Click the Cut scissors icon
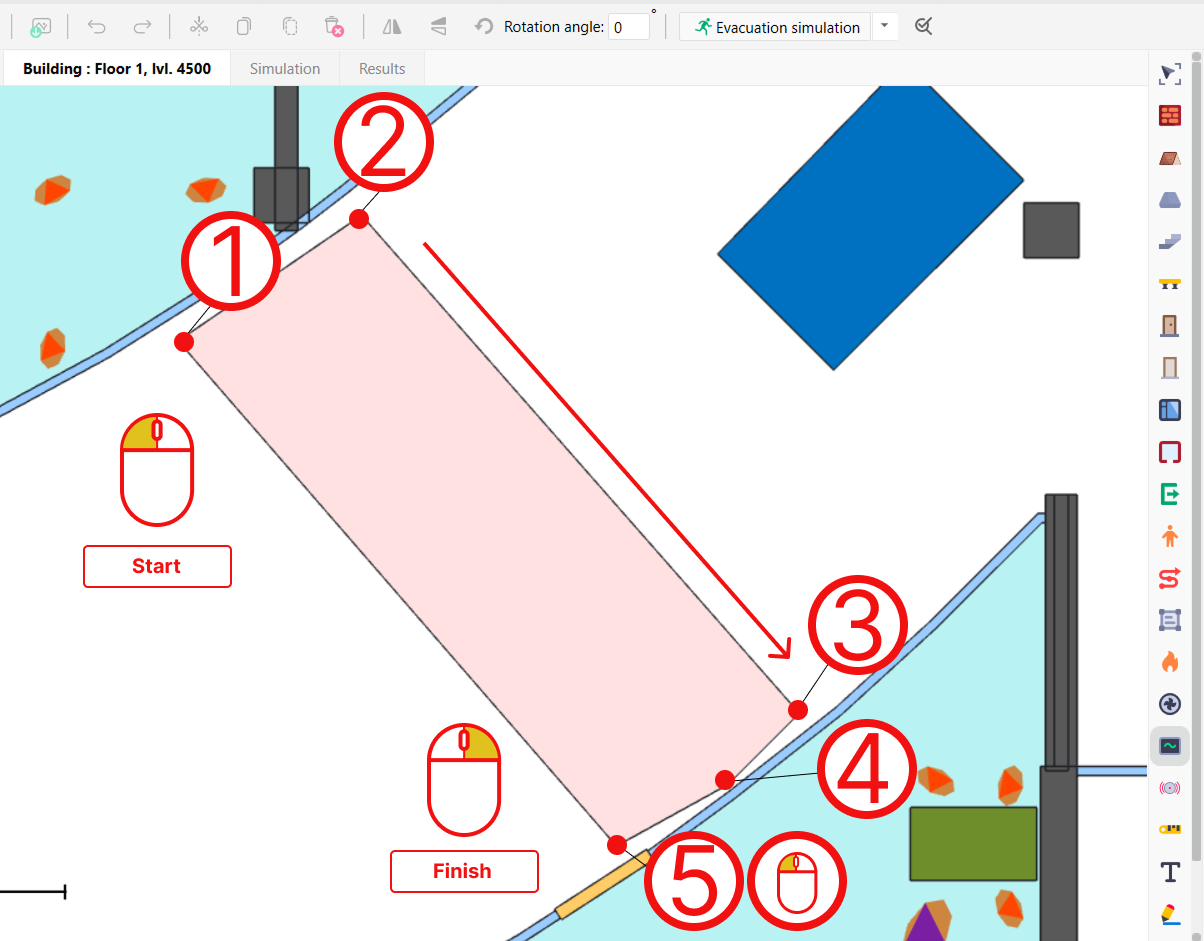The width and height of the screenshot is (1204, 941). pos(199,27)
